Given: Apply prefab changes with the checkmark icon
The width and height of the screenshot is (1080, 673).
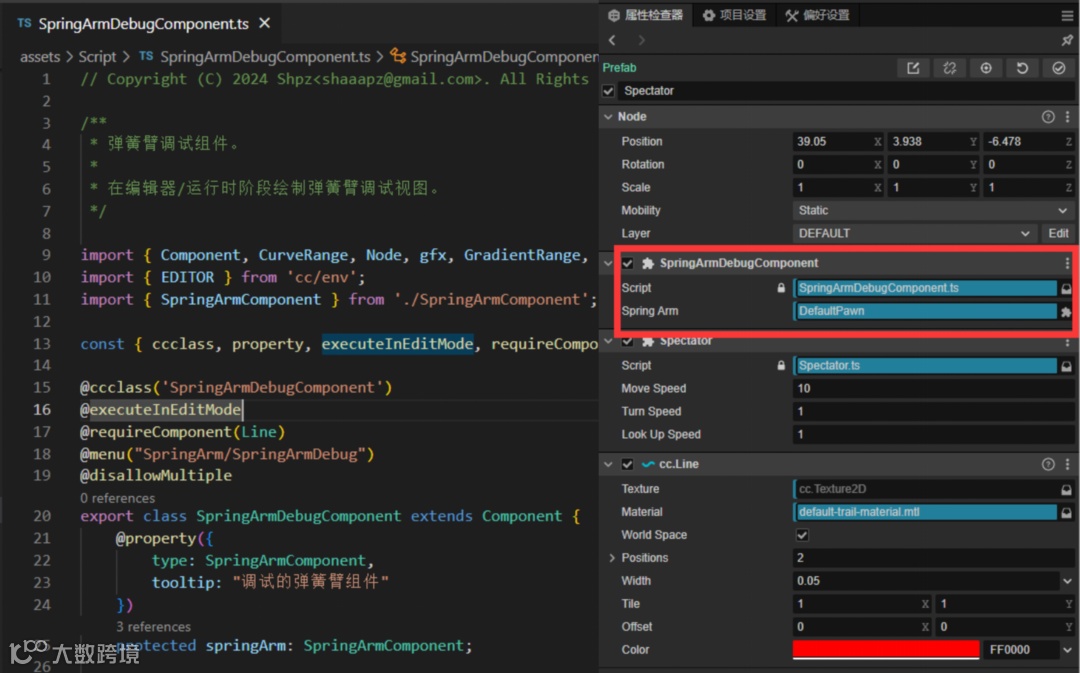Looking at the screenshot, I should [1059, 68].
